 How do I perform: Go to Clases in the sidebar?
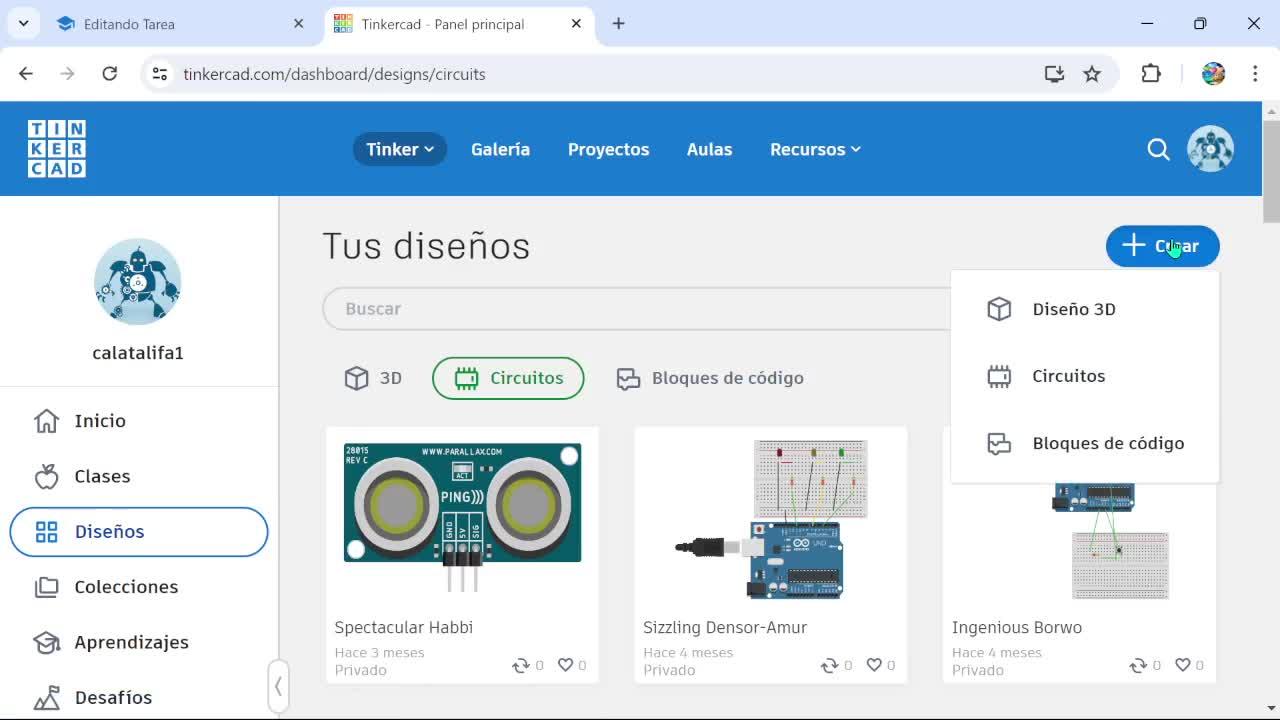(139, 476)
